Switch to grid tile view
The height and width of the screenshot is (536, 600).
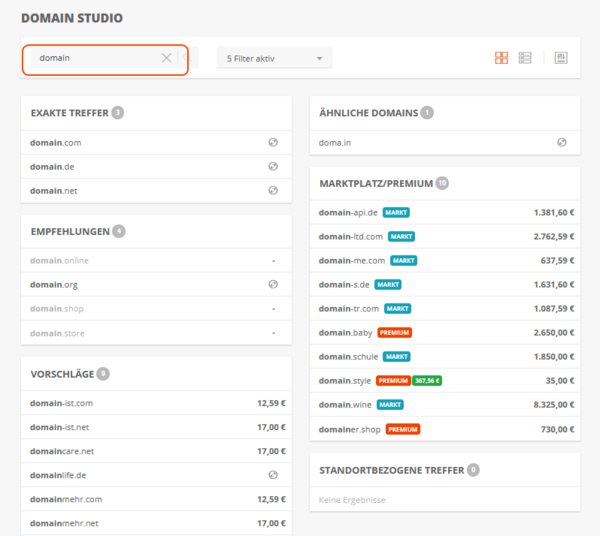501,58
